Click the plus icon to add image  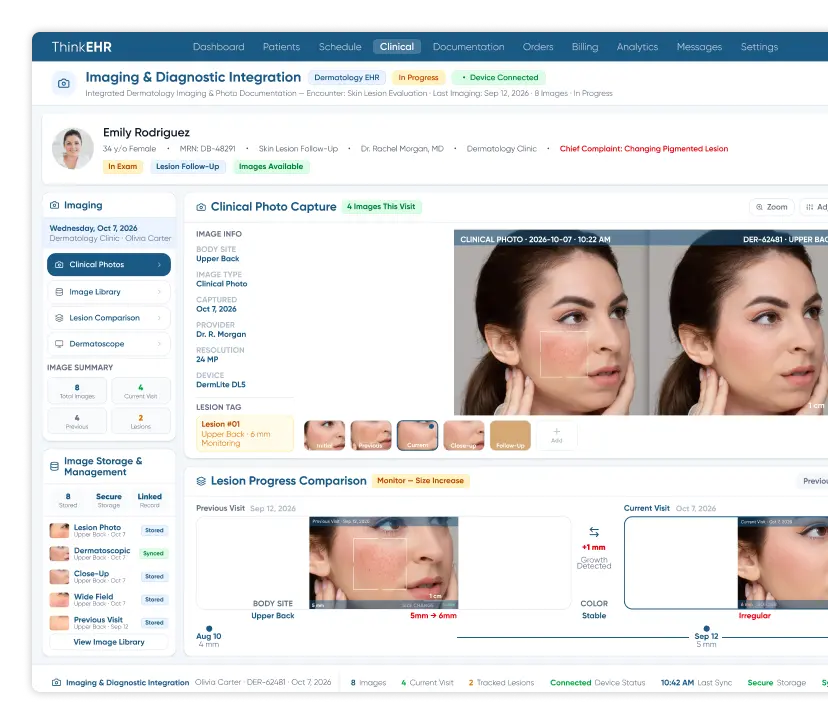tap(557, 431)
